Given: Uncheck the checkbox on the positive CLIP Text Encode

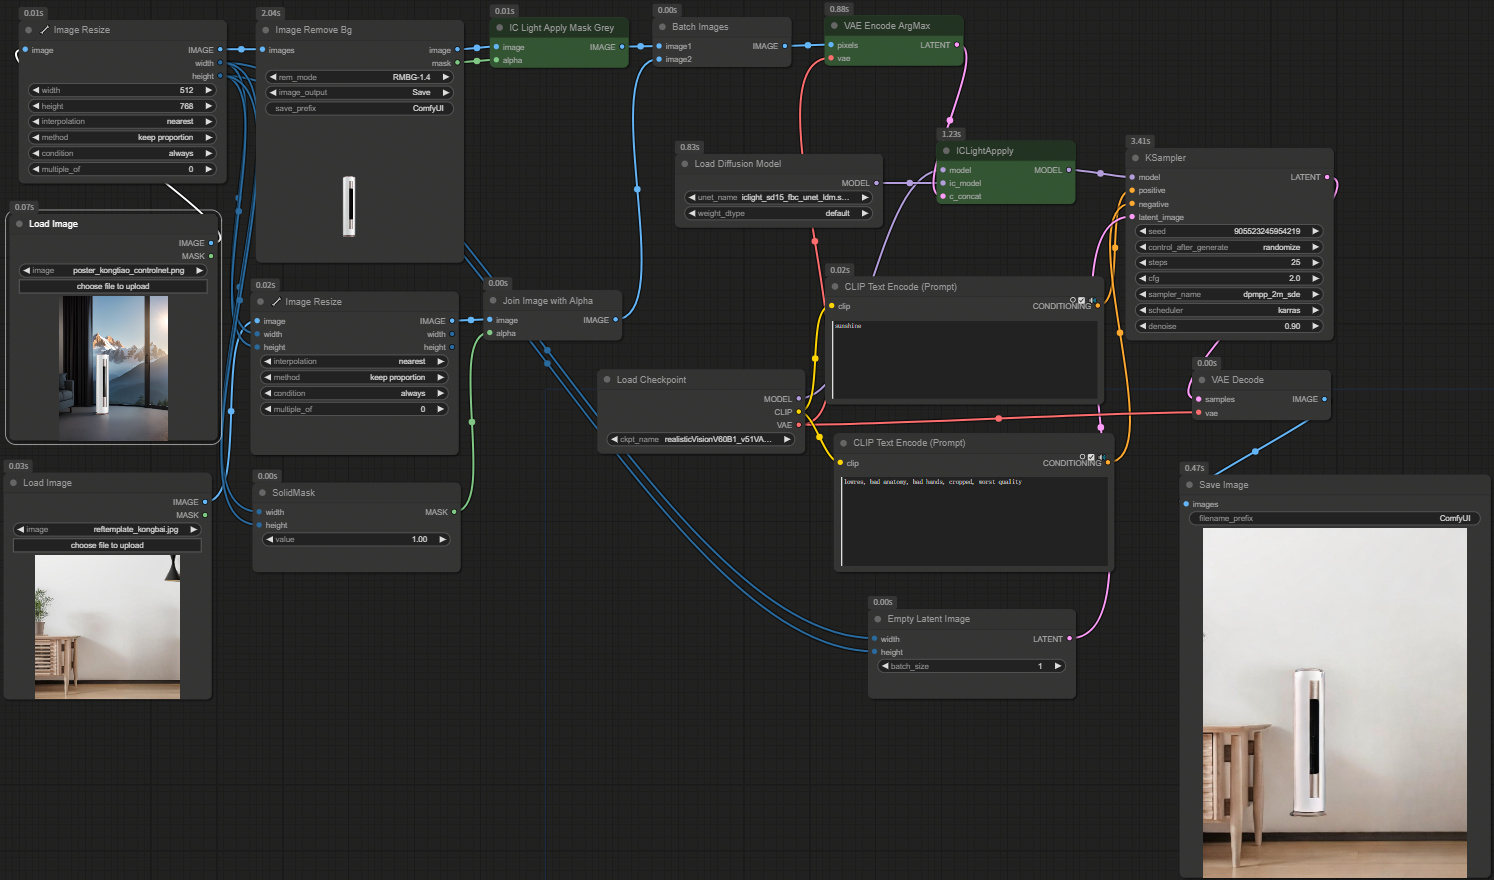Looking at the screenshot, I should (x=1082, y=299).
